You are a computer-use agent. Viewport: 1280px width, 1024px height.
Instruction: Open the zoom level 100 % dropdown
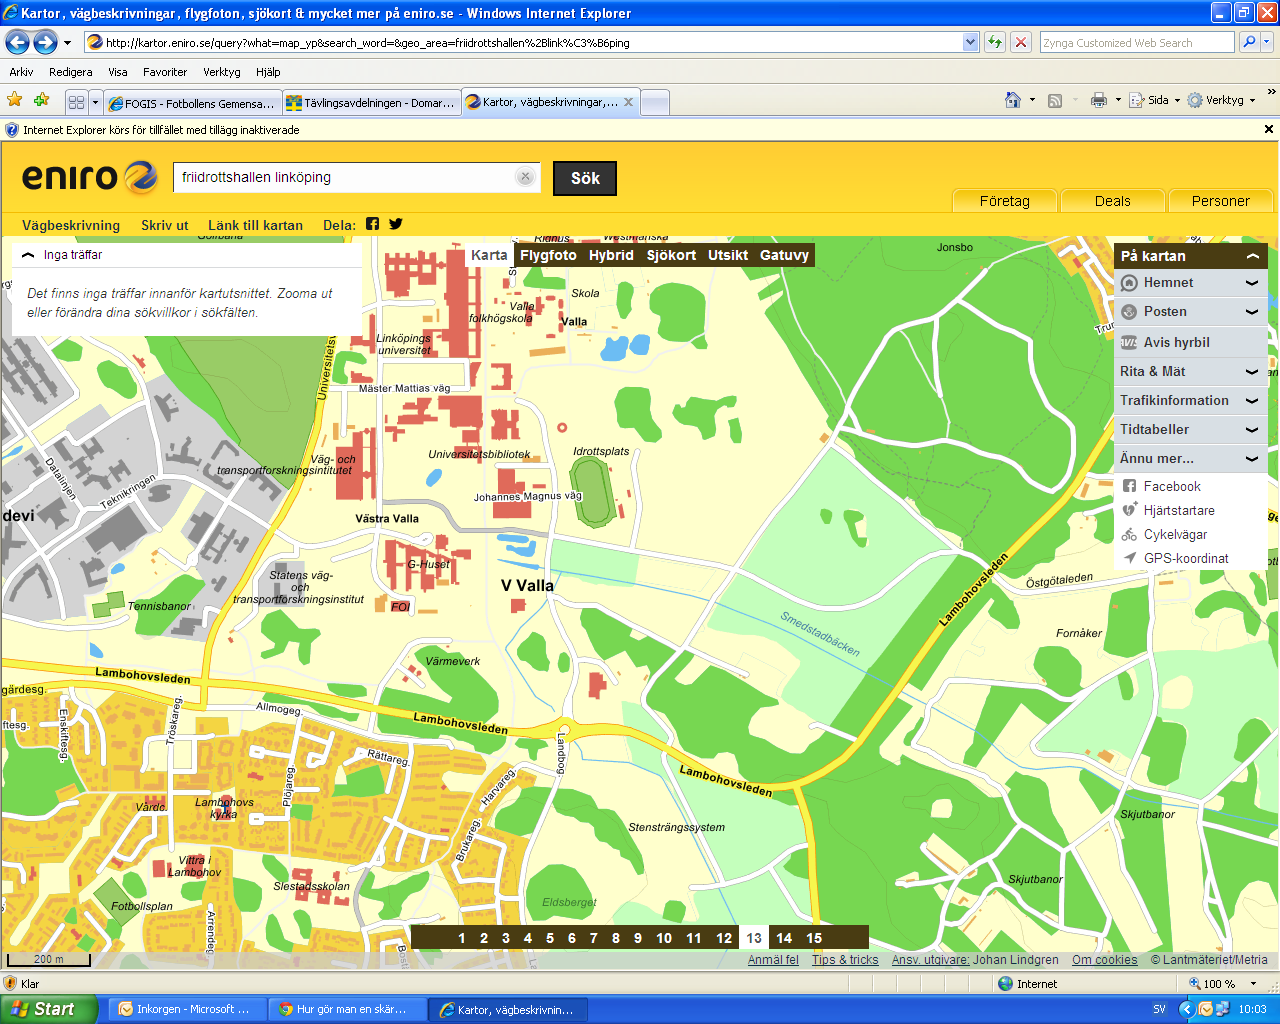[x=1253, y=984]
